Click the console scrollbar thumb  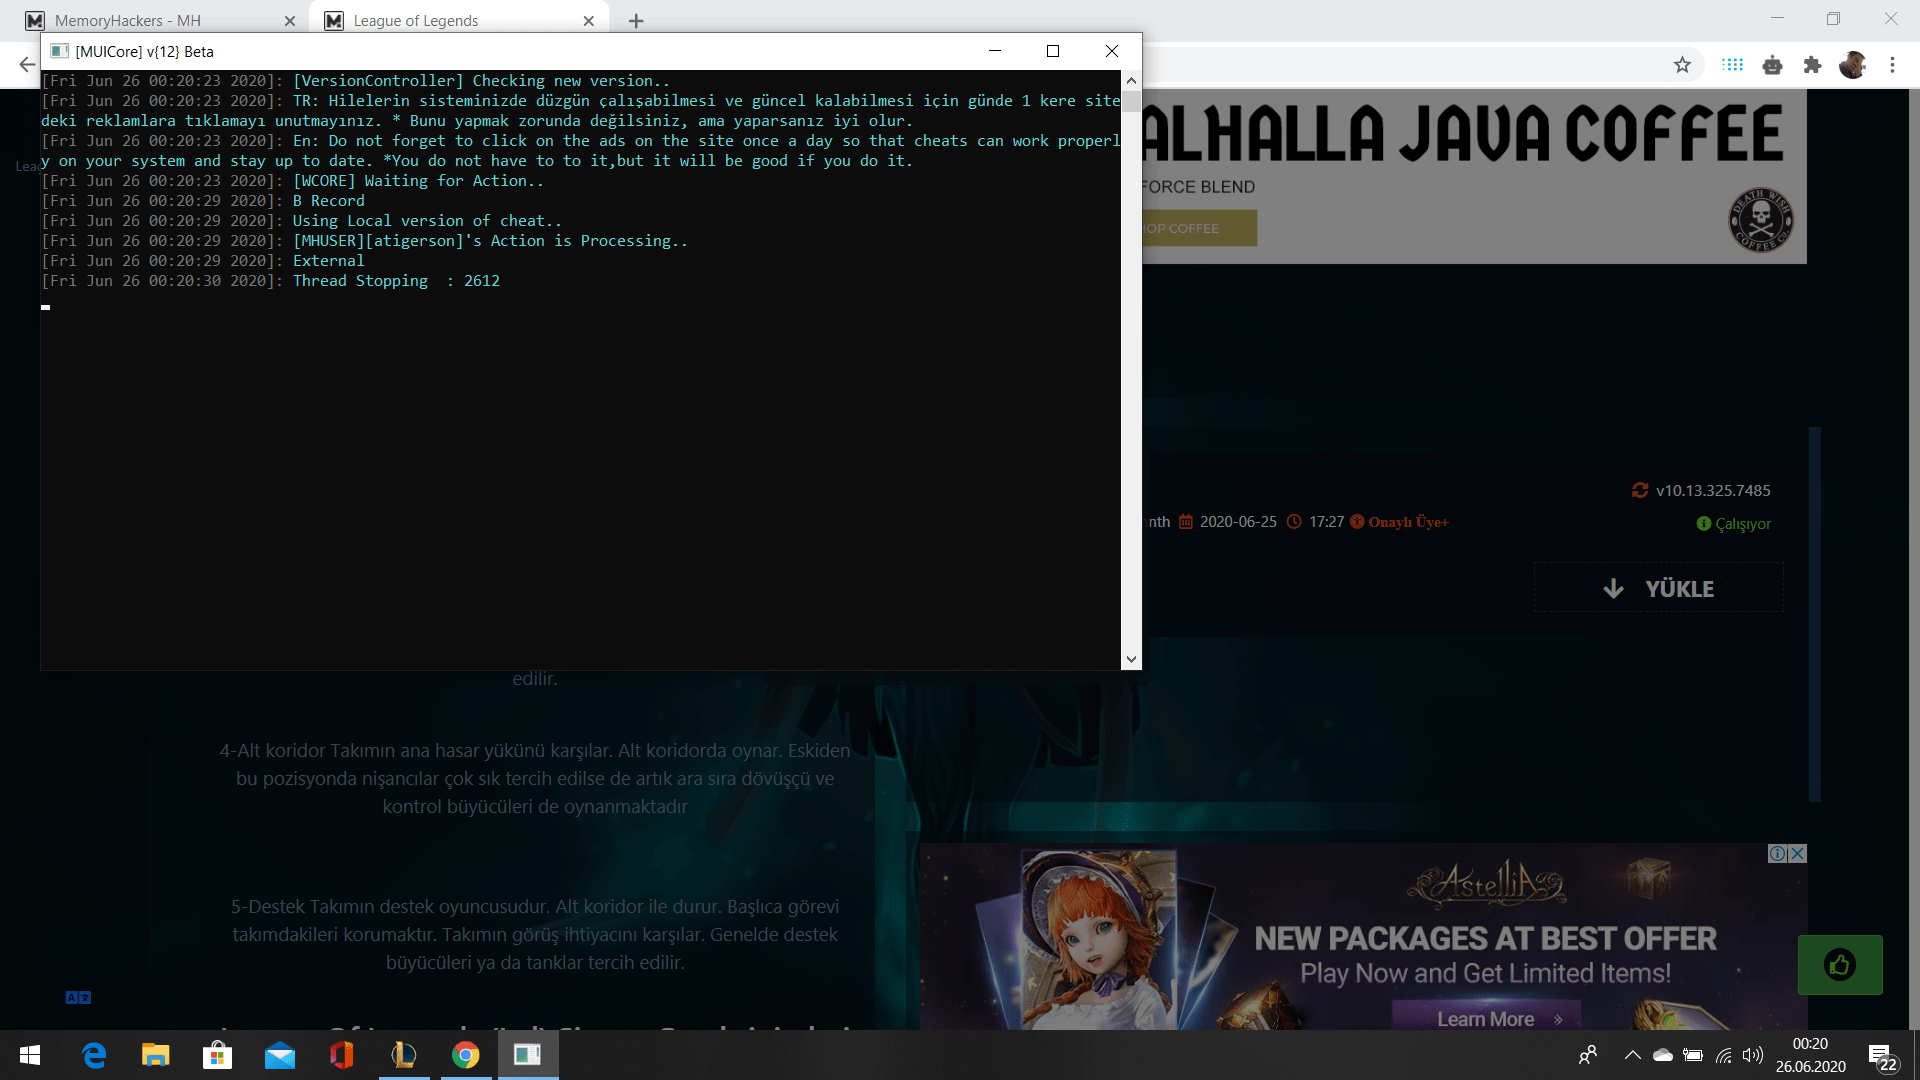tap(1131, 101)
